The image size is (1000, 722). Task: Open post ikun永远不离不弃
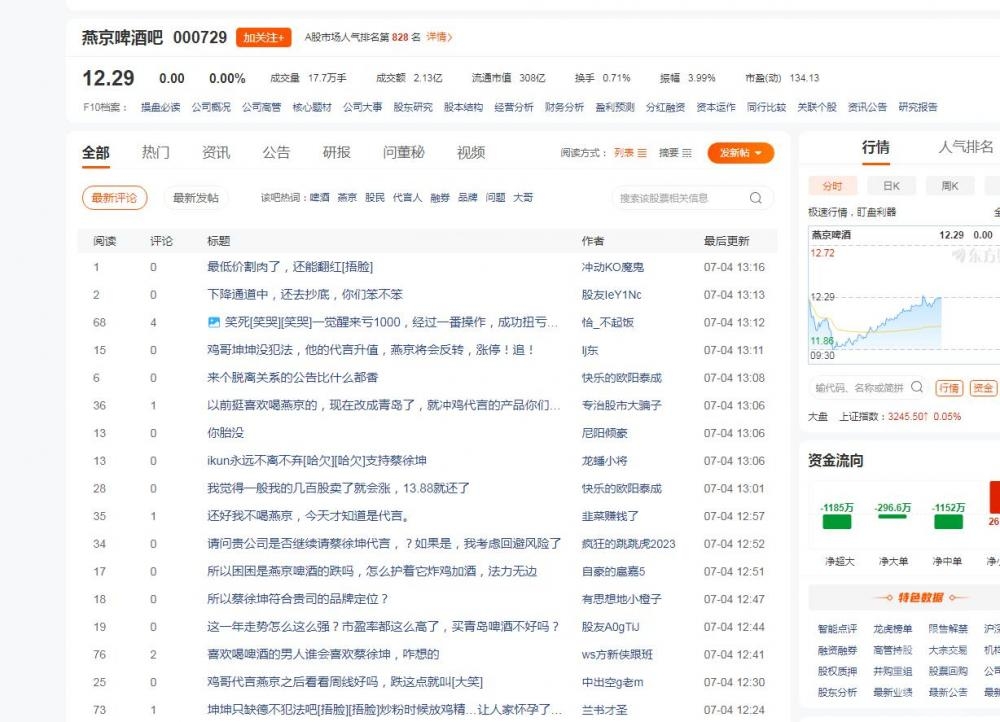317,460
